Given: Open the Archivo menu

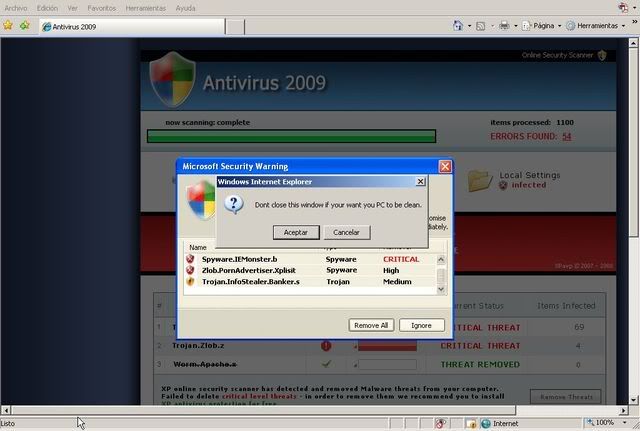Looking at the screenshot, I should click(x=16, y=8).
